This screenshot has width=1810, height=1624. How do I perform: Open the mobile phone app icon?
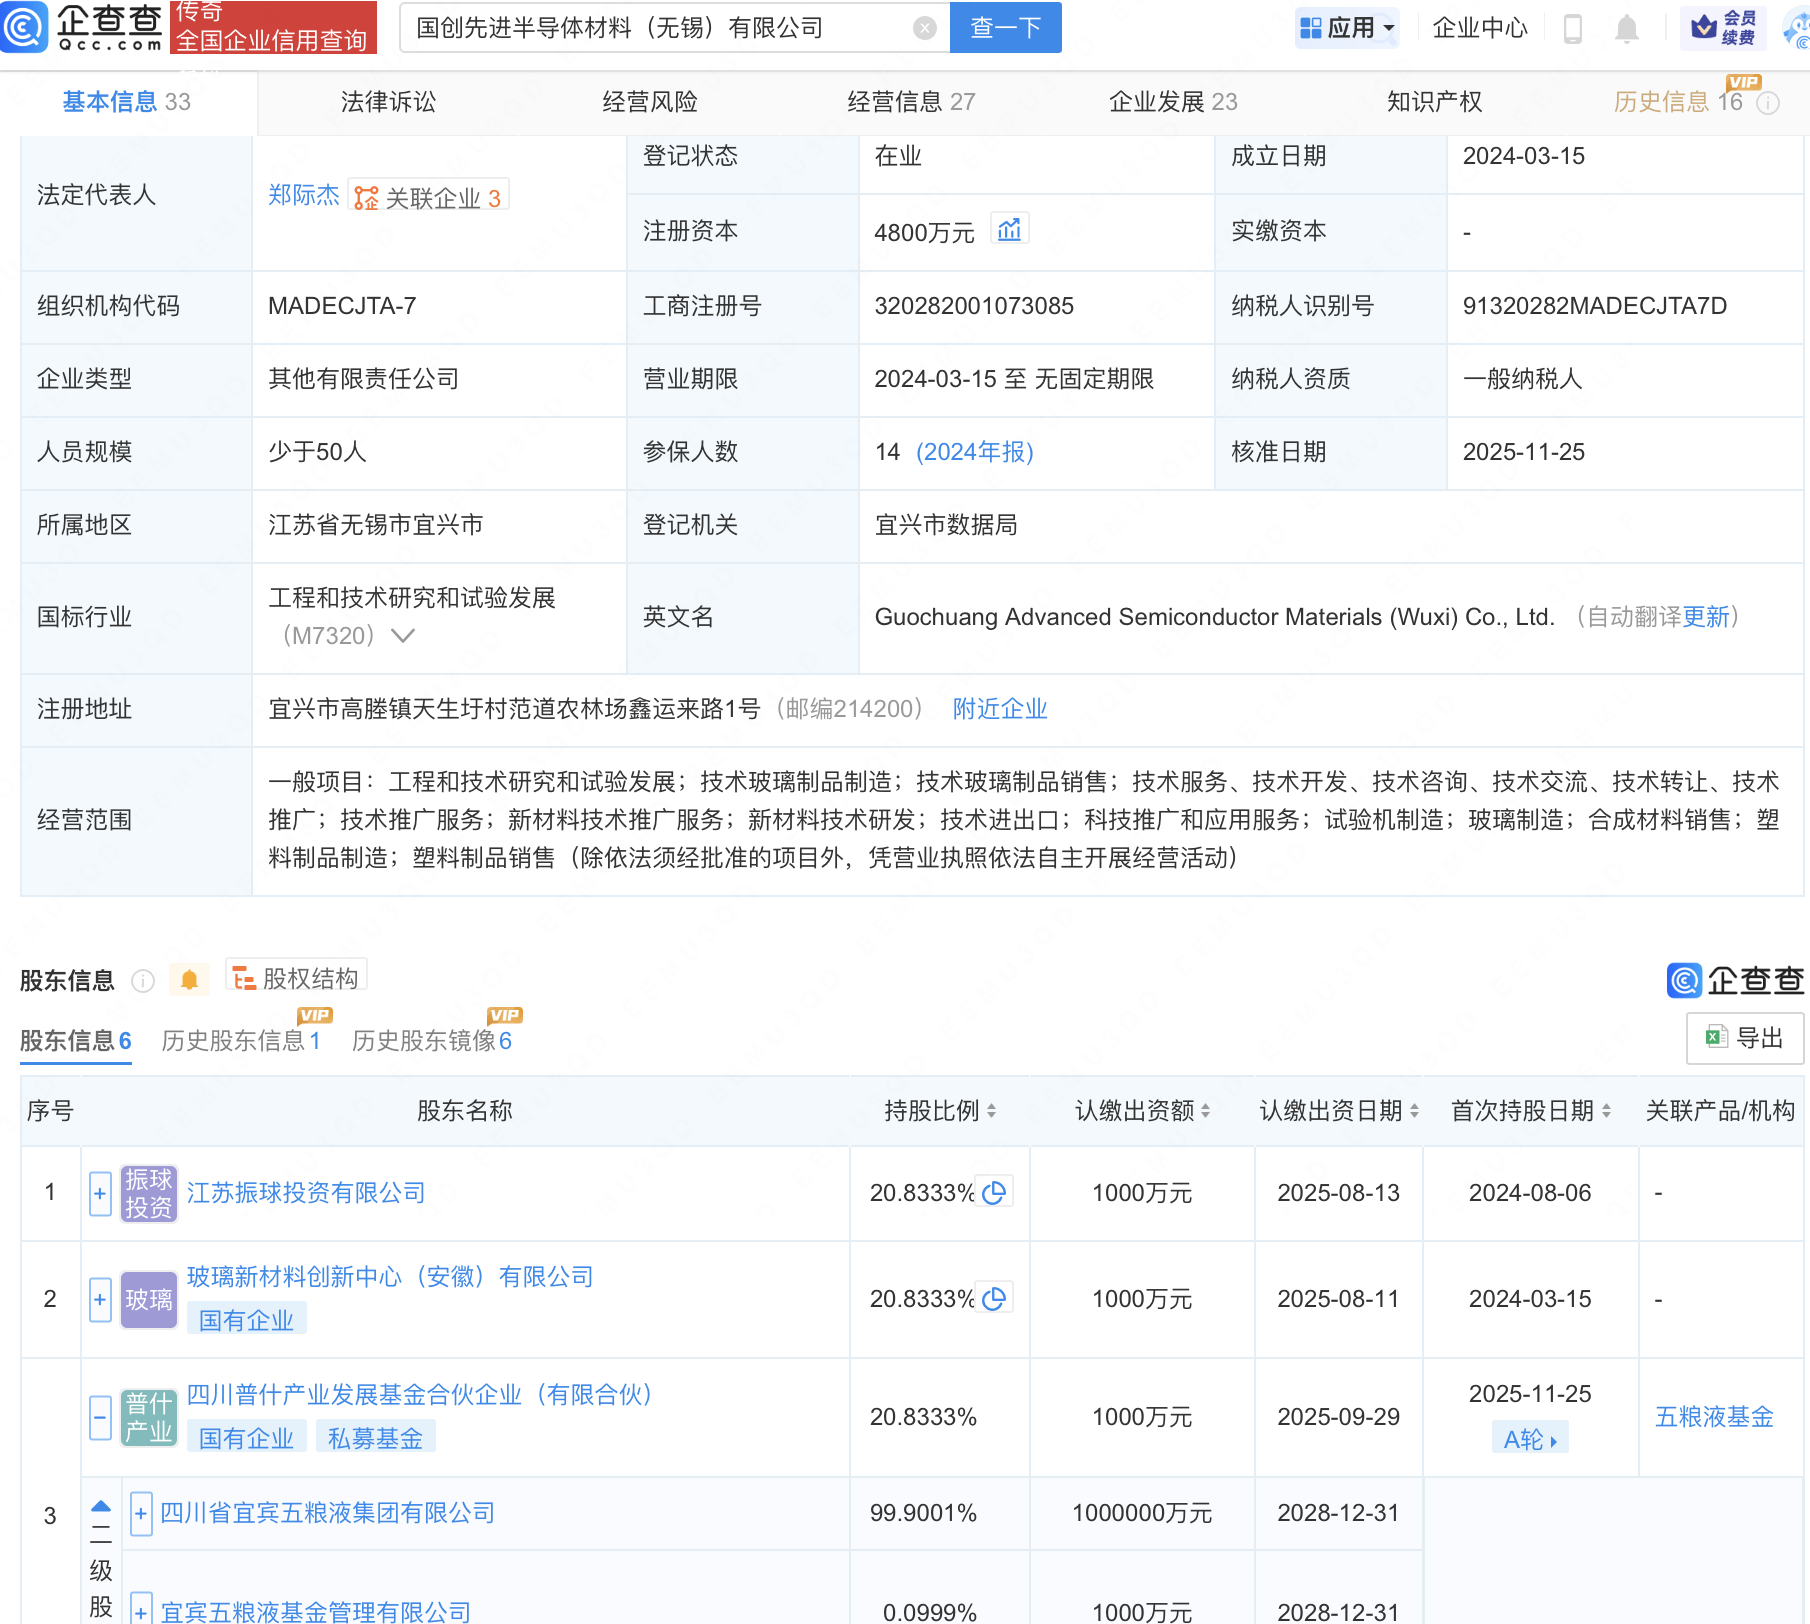(x=1572, y=29)
